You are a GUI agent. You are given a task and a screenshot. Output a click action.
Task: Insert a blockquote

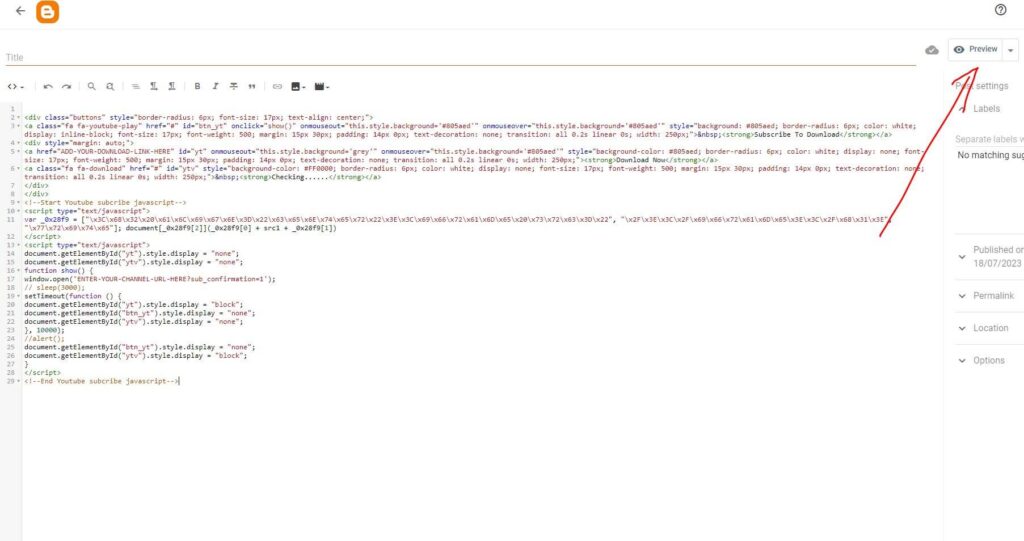(252, 86)
